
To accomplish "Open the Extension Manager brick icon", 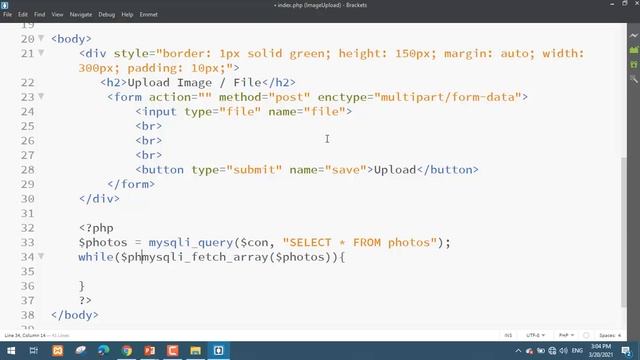I will 633,50.
